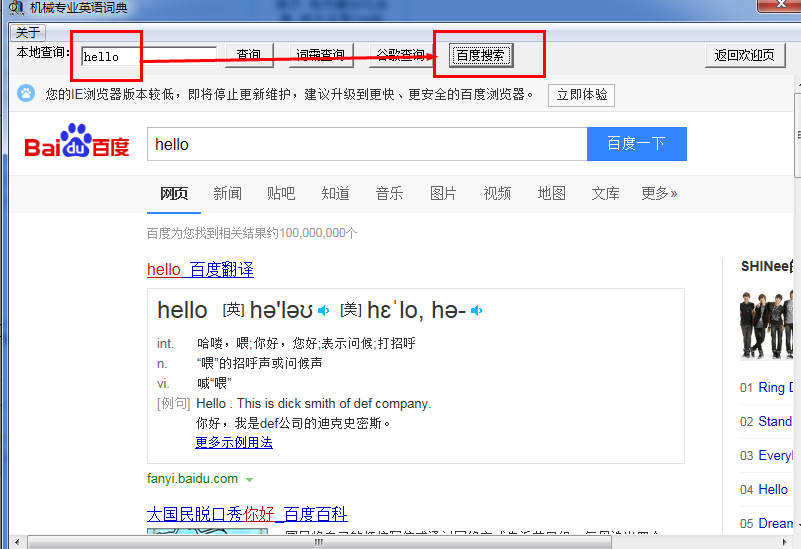The width and height of the screenshot is (801, 549).
Task: Expand the 更多» tab options
Action: [x=659, y=194]
